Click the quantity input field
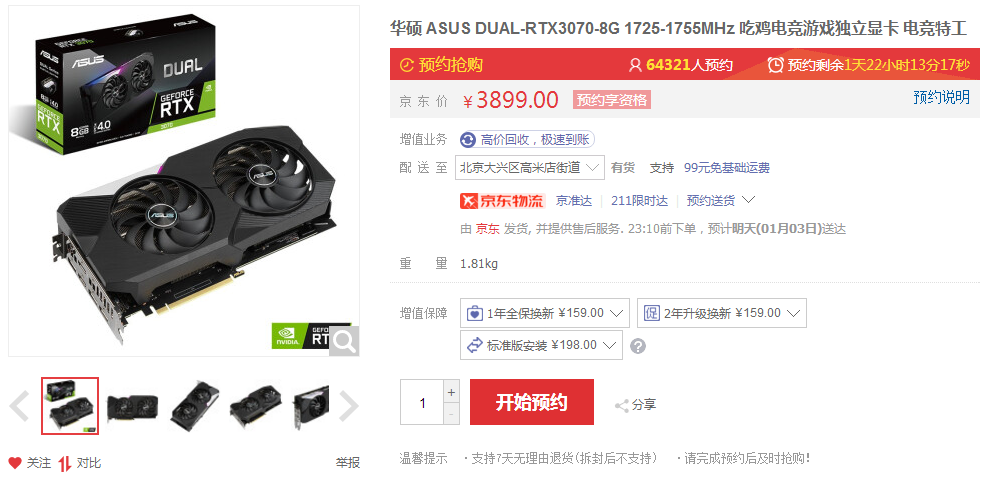The height and width of the screenshot is (481, 987). 422,402
